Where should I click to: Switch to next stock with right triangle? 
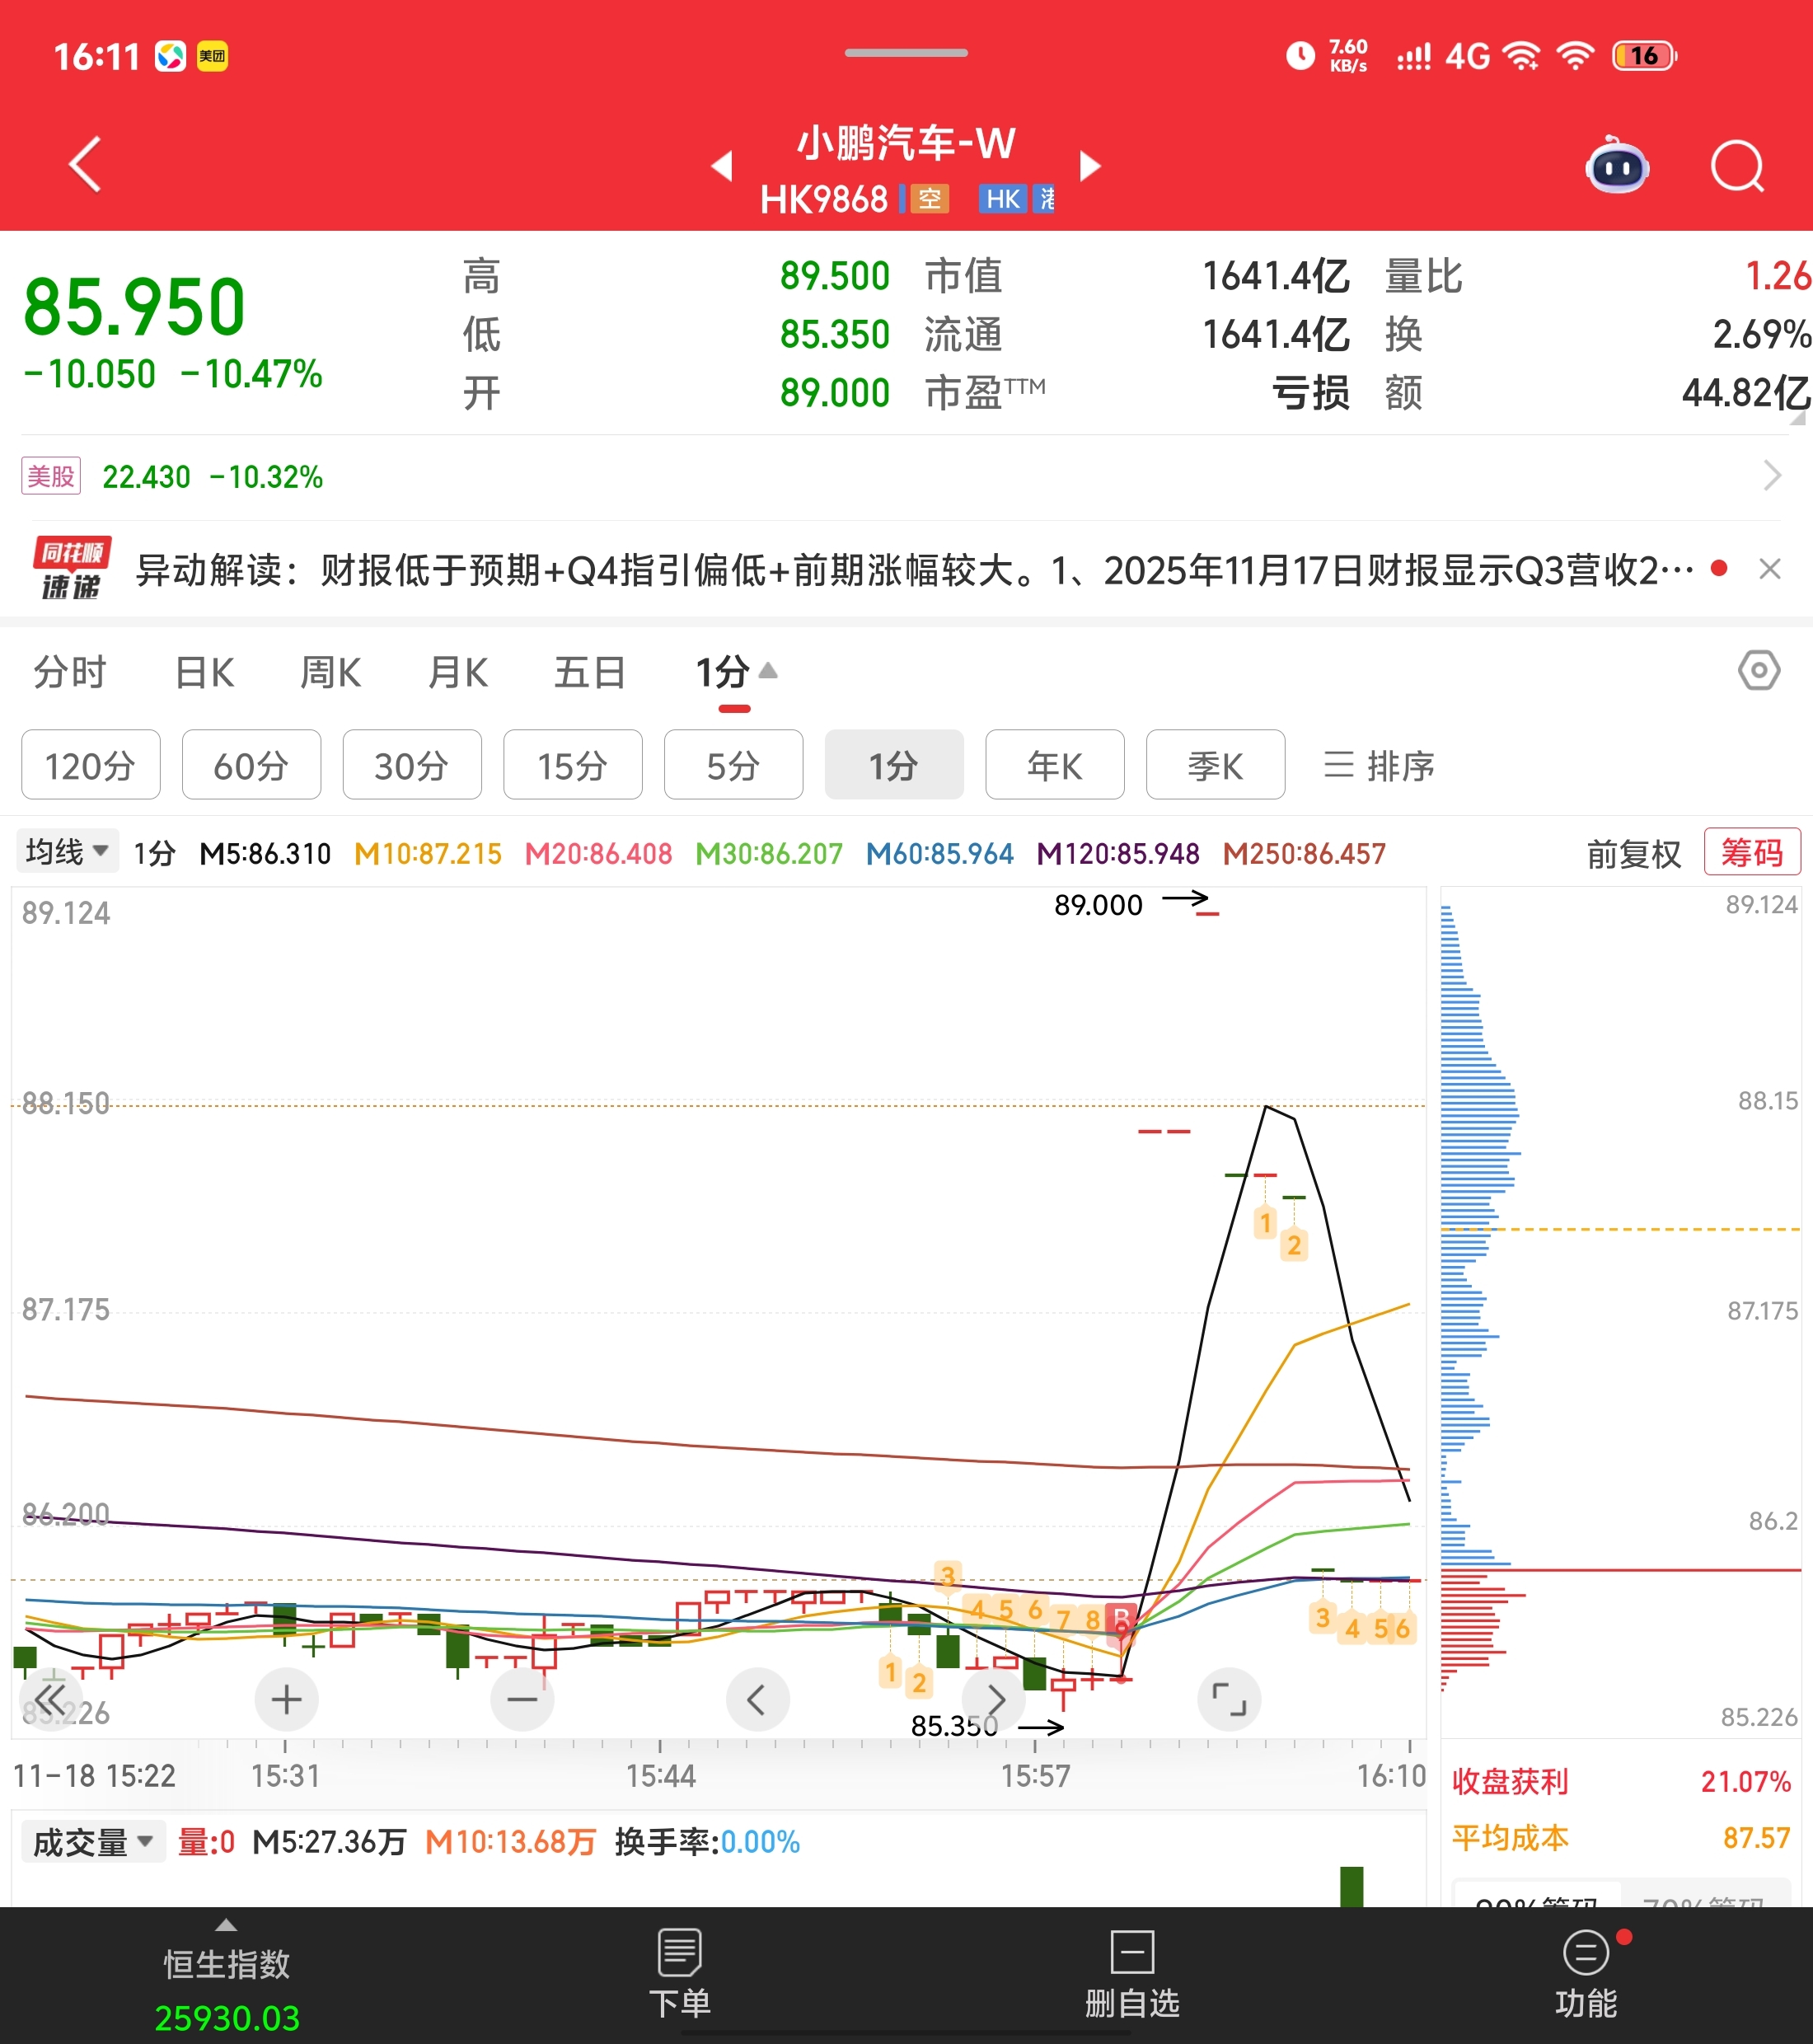point(1090,166)
